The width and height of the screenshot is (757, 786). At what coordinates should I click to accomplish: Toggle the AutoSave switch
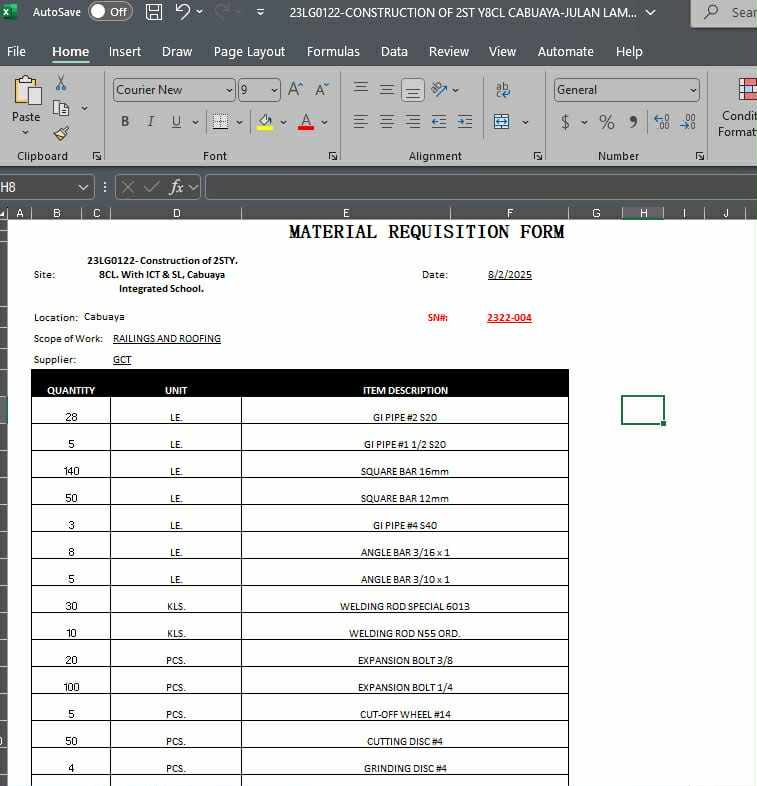(x=110, y=12)
